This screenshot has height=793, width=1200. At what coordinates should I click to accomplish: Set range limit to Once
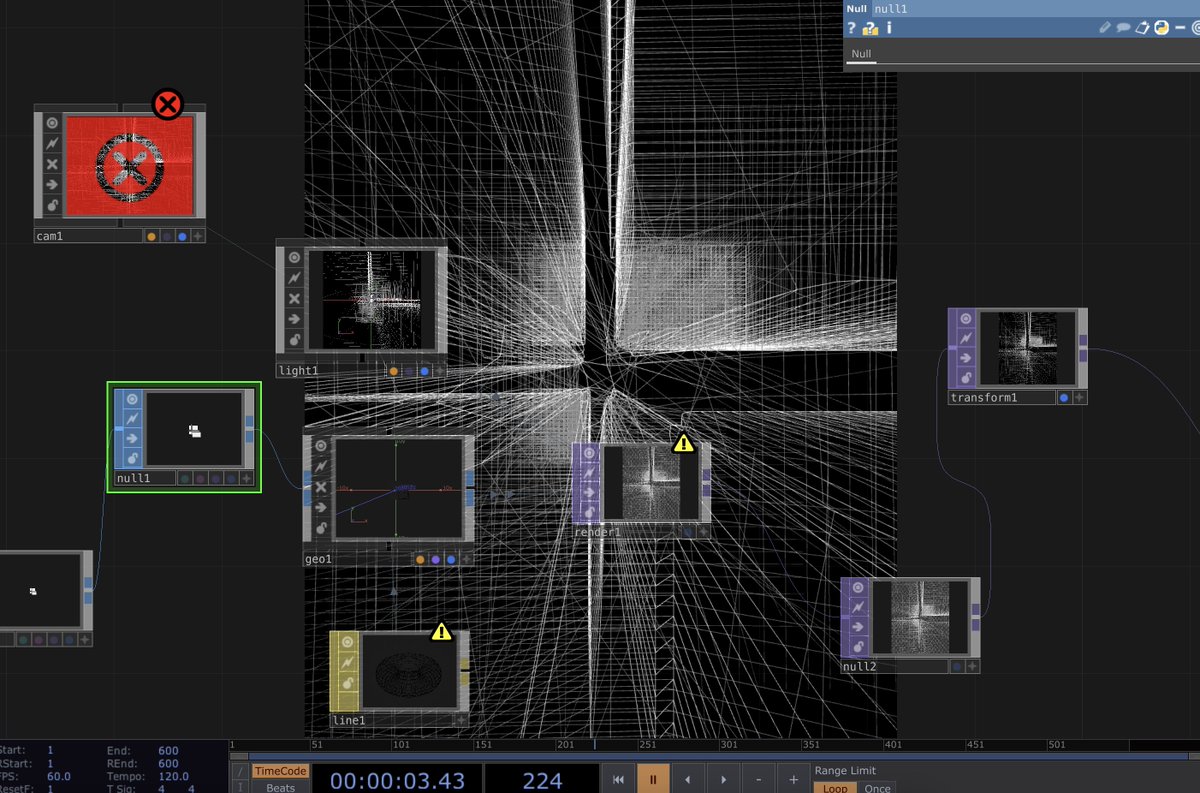877,788
